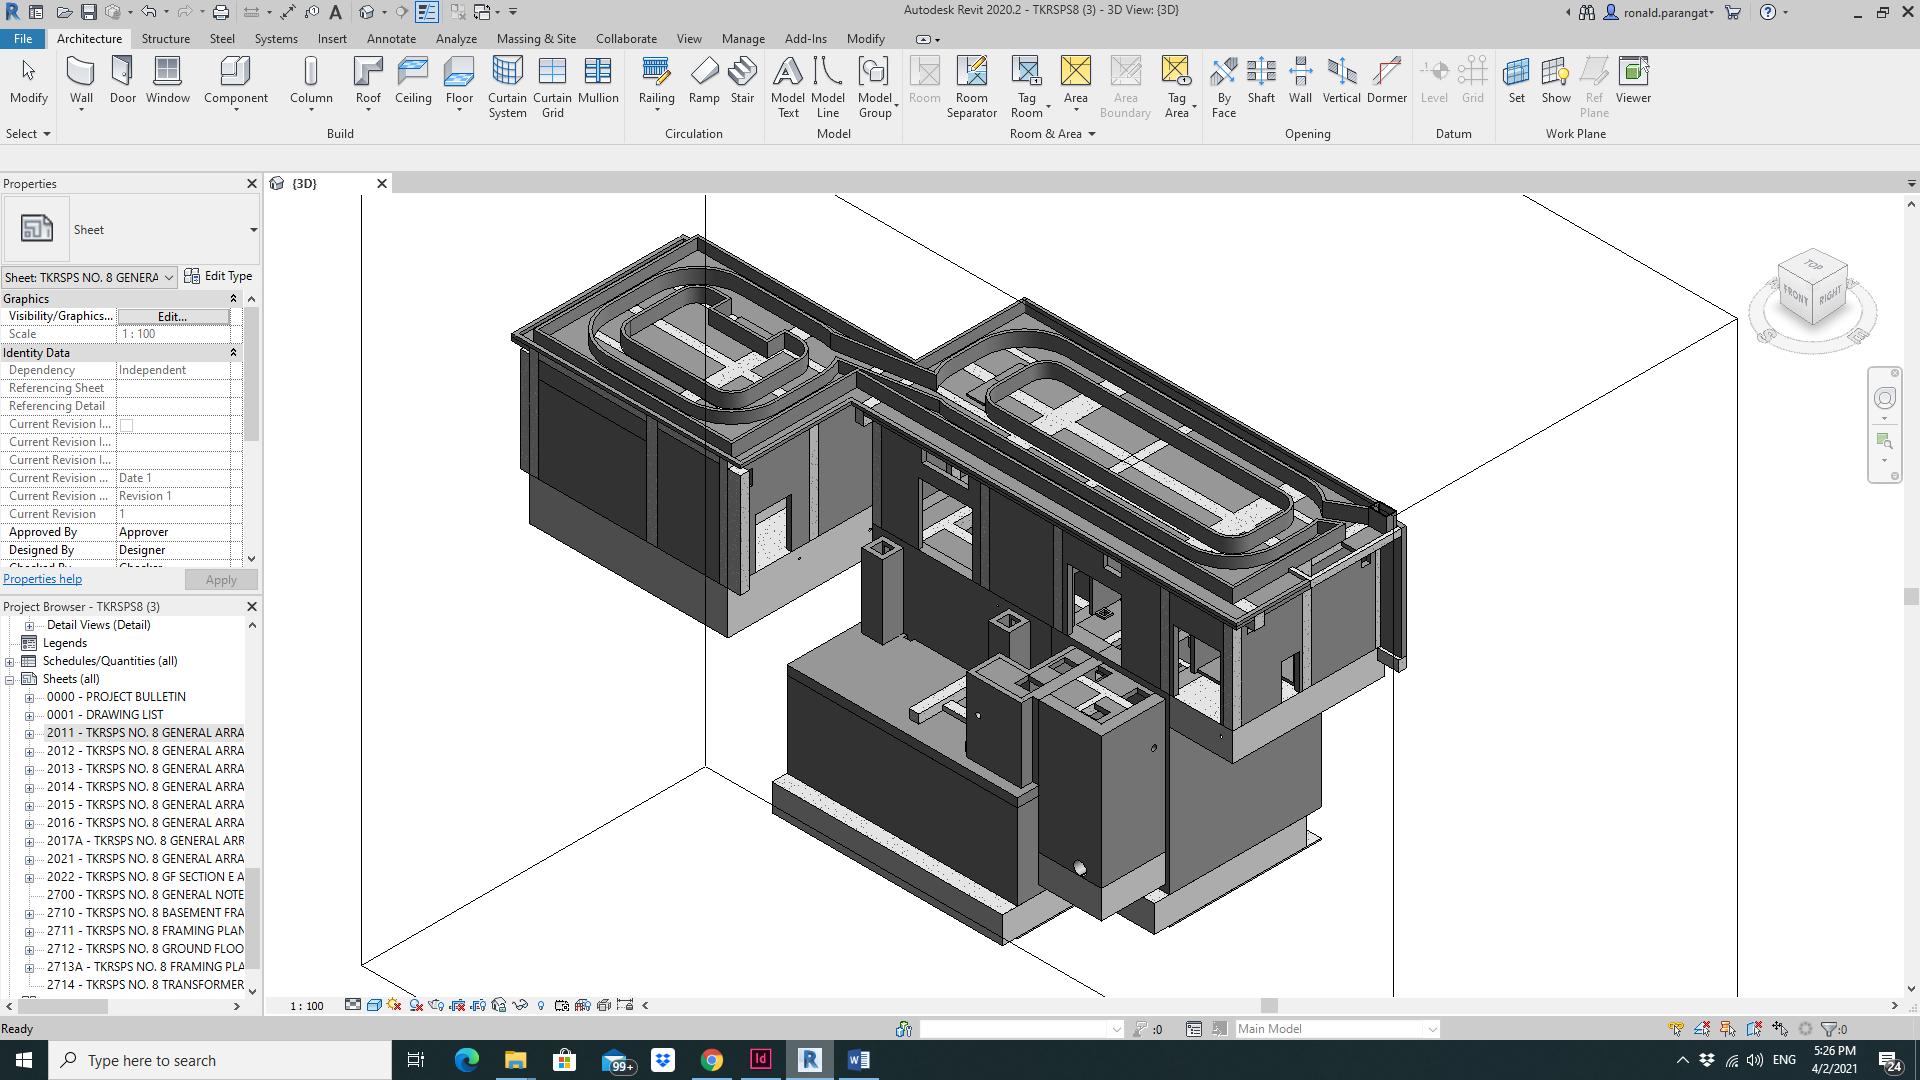Toggle the Current Revision Issued checkbox

pos(127,425)
